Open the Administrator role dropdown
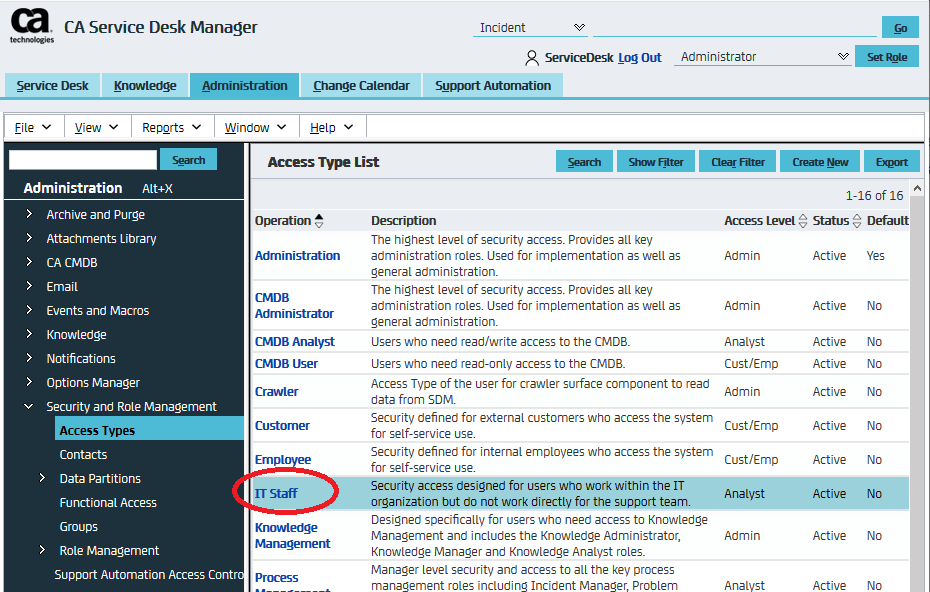Screen dimensions: 930x592 843,57
